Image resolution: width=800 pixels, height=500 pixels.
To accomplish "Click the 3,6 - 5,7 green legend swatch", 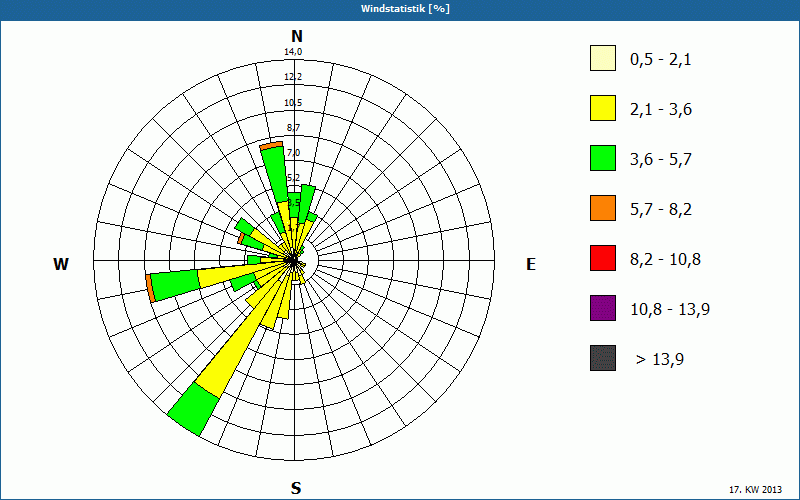I will [x=603, y=158].
